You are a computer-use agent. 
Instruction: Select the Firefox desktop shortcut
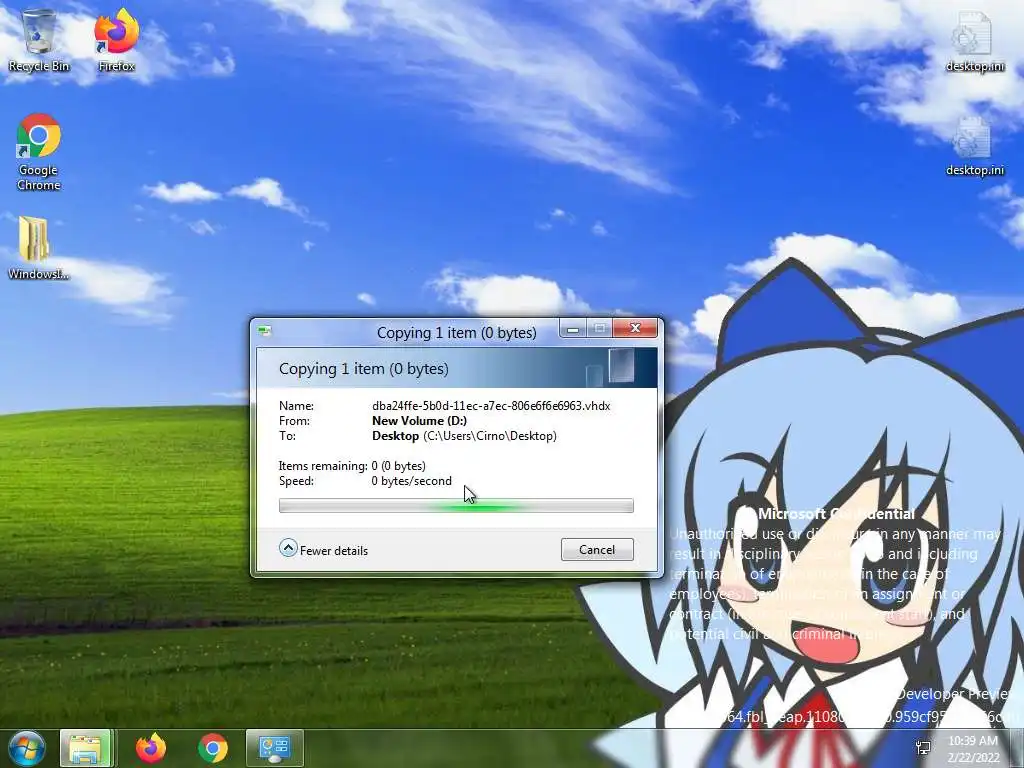[x=117, y=40]
